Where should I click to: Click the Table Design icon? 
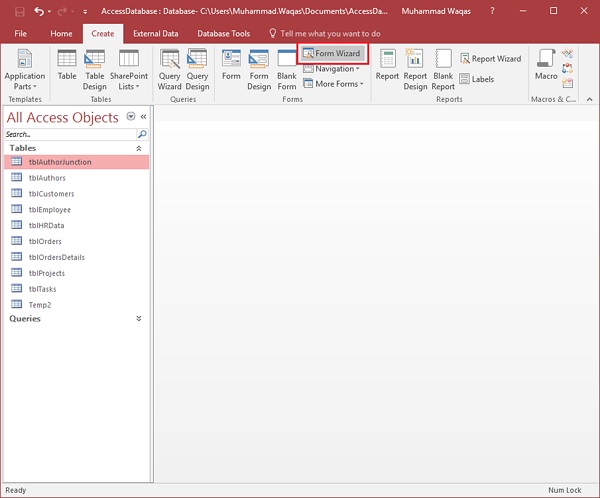[x=95, y=68]
